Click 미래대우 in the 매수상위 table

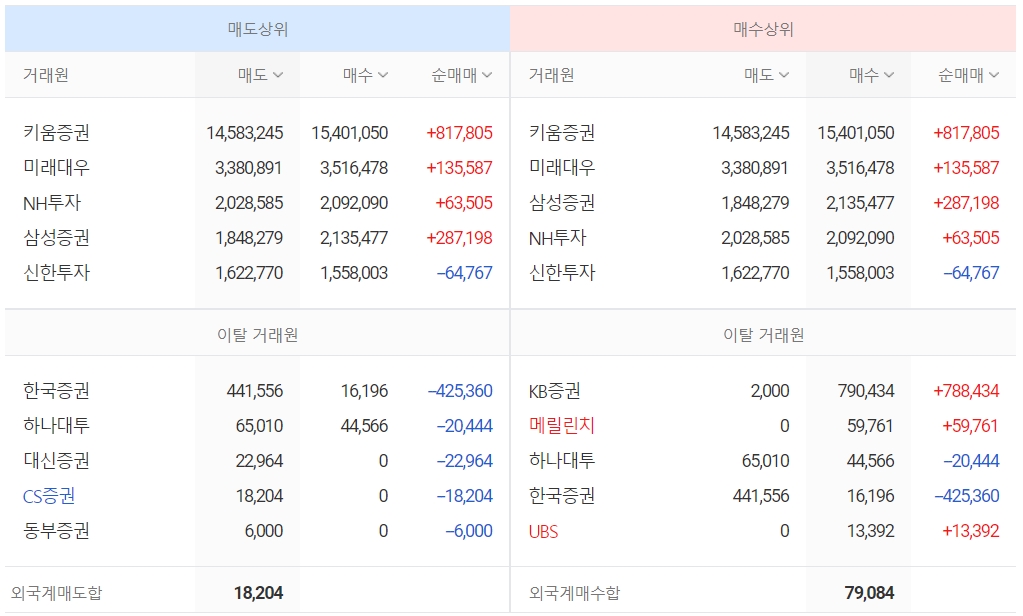point(562,168)
